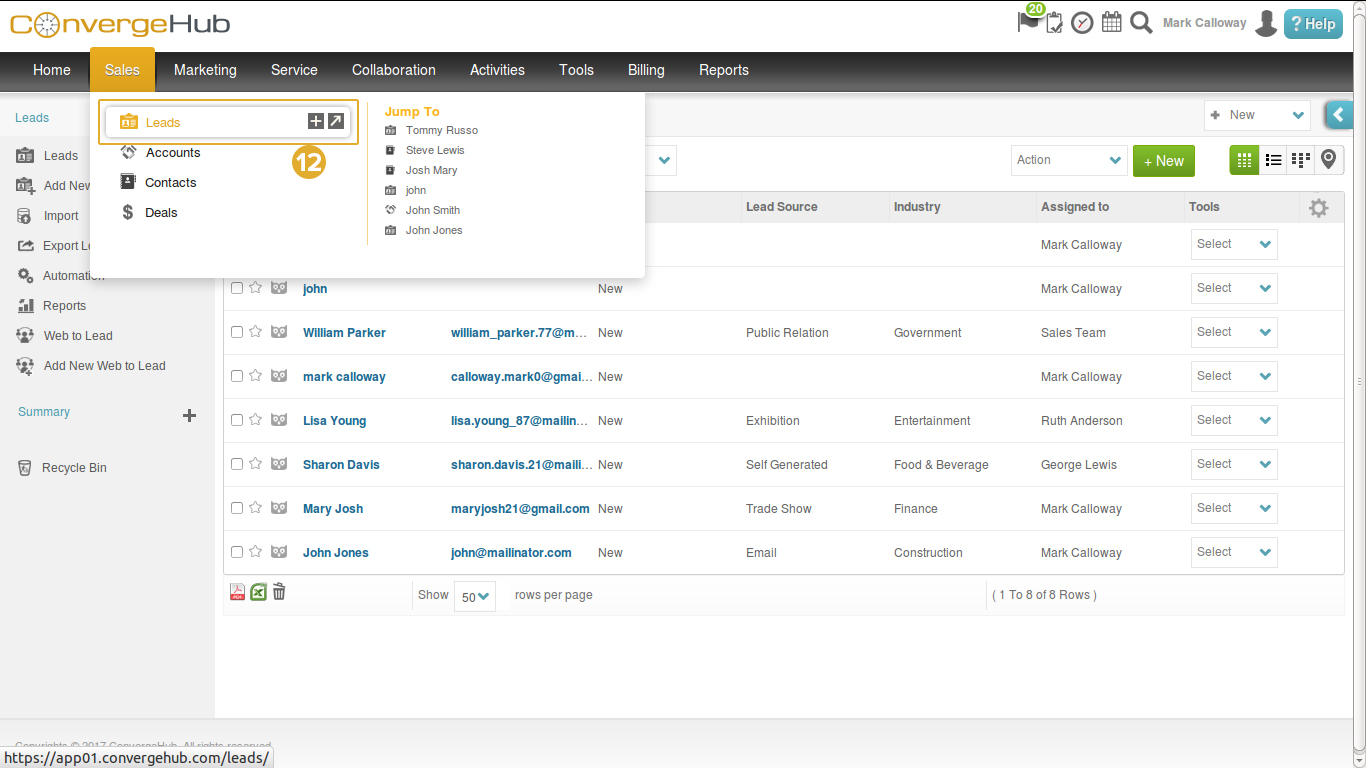Viewport: 1366px width, 768px height.
Task: Open Tools Select dropdown for john row
Action: click(1234, 288)
